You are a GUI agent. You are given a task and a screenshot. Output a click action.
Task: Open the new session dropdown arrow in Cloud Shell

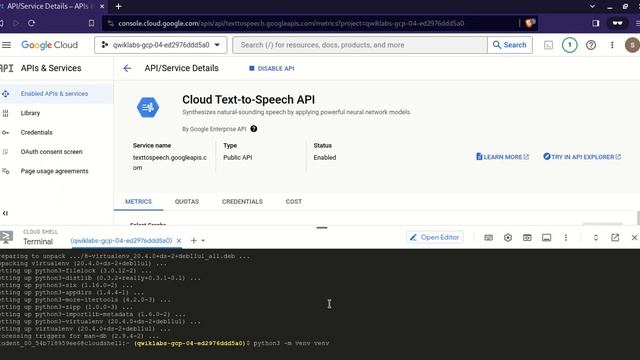[203, 241]
